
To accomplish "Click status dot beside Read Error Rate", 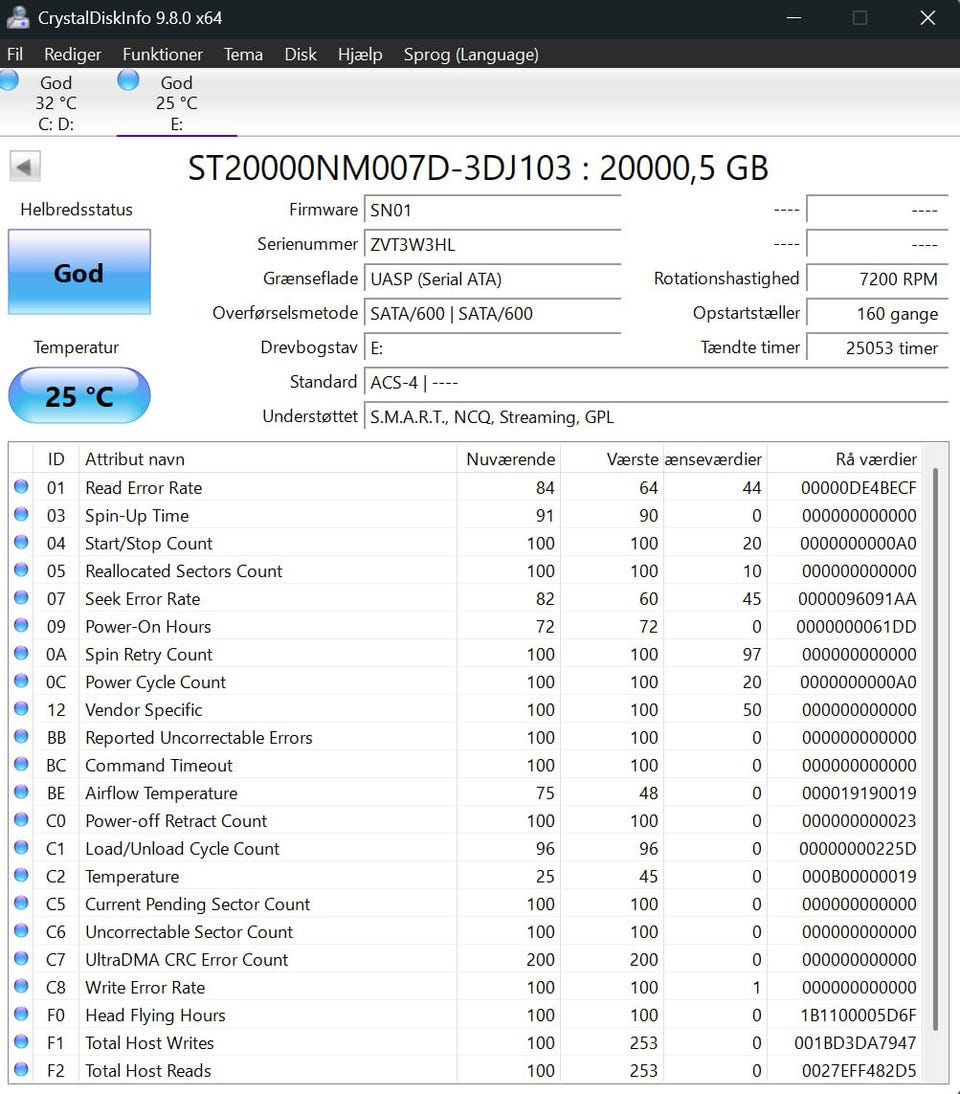I will pos(21,488).
